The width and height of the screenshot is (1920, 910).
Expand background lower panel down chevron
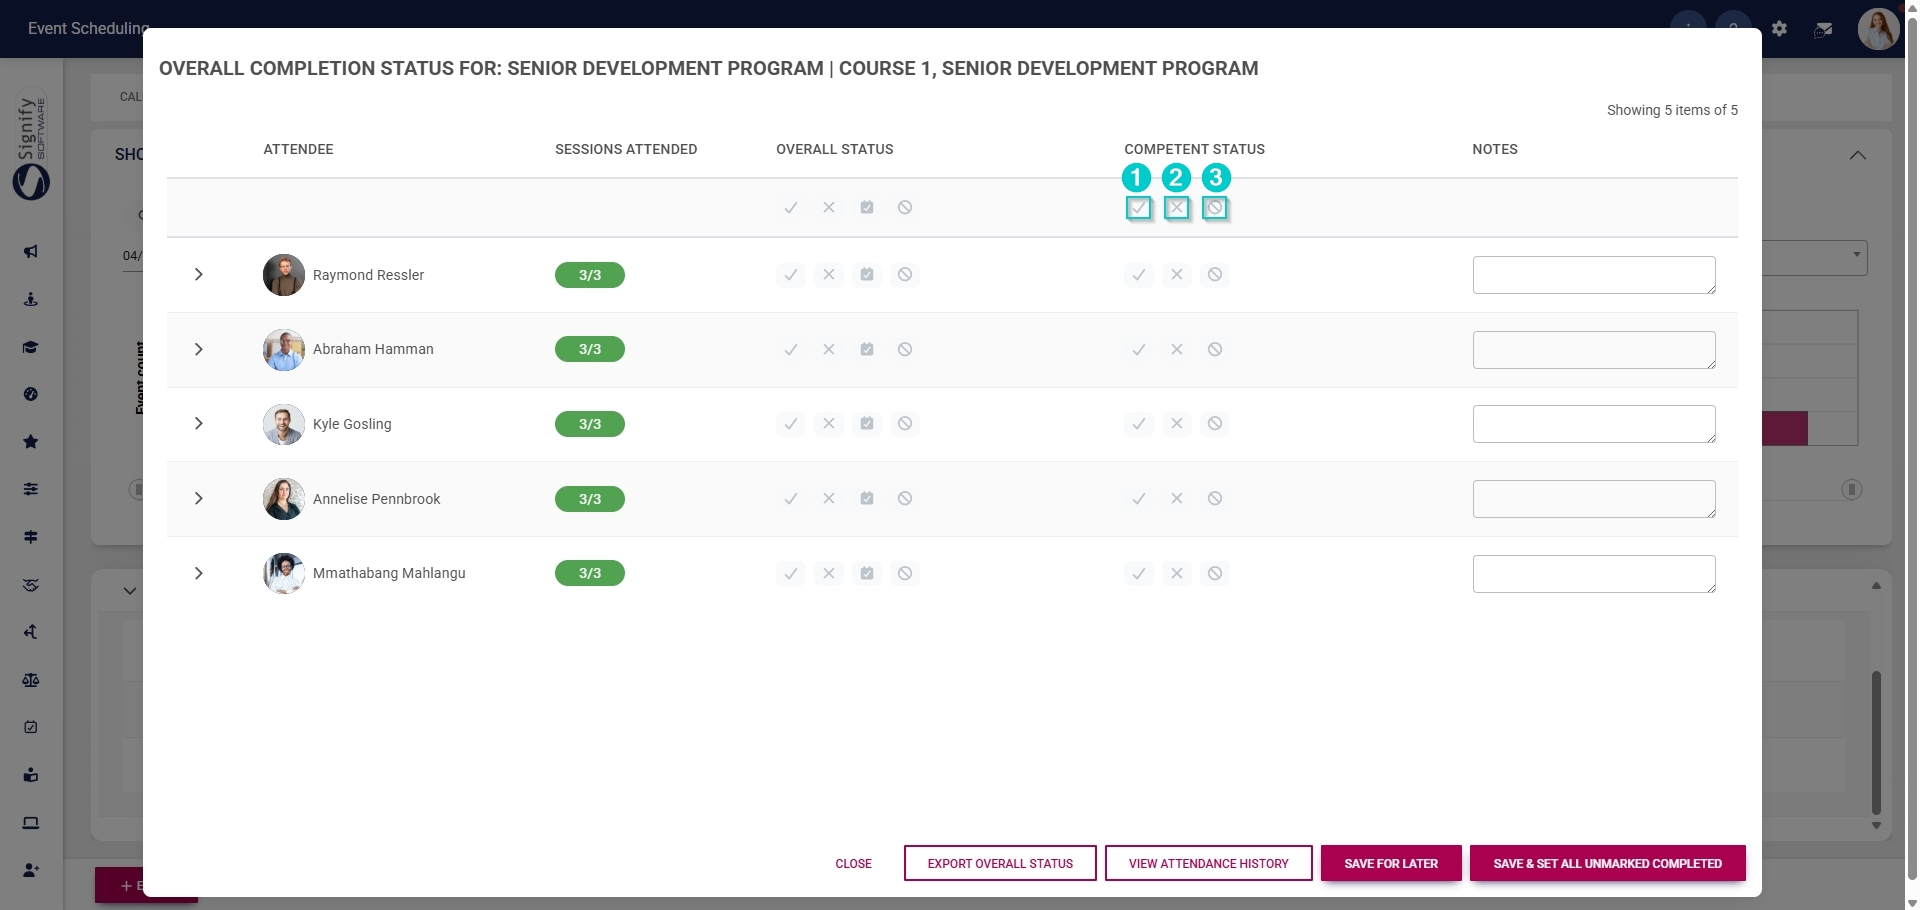130,591
